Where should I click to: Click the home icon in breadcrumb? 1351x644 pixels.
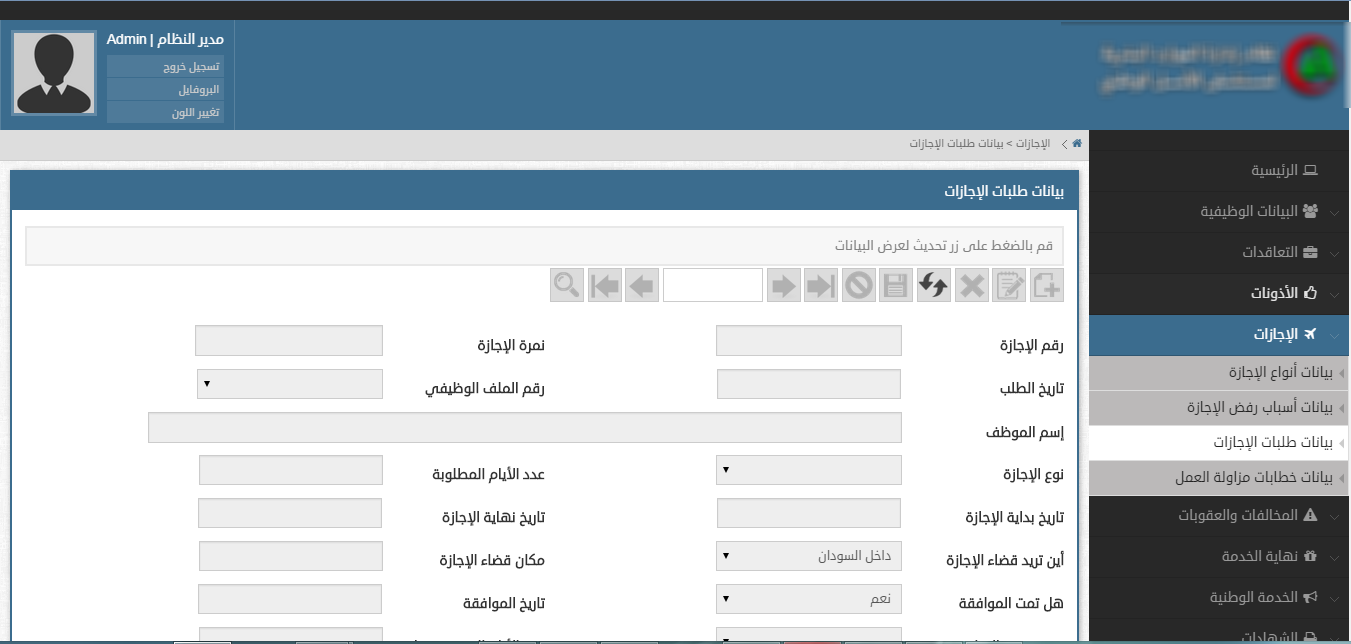[x=1077, y=144]
